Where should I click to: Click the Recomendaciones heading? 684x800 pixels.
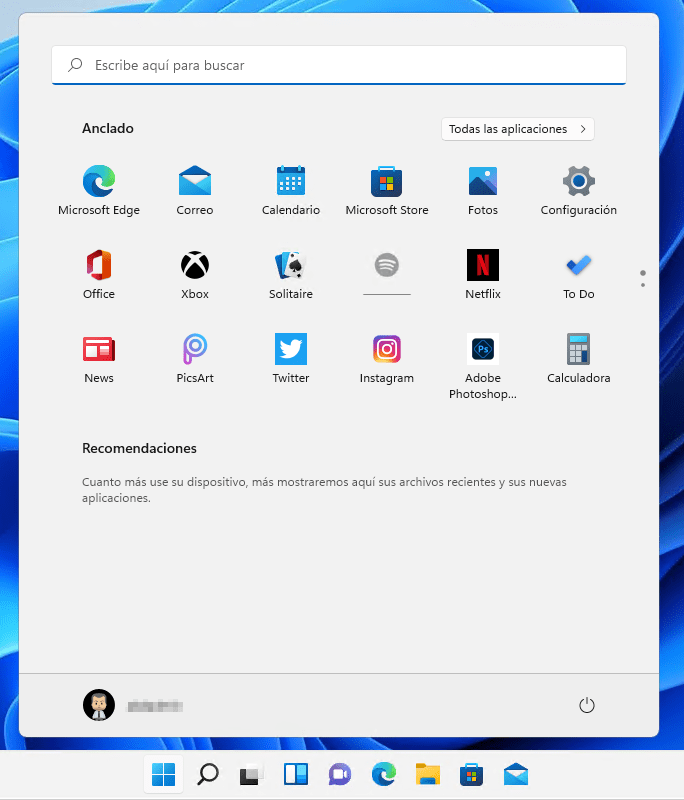[x=139, y=448]
